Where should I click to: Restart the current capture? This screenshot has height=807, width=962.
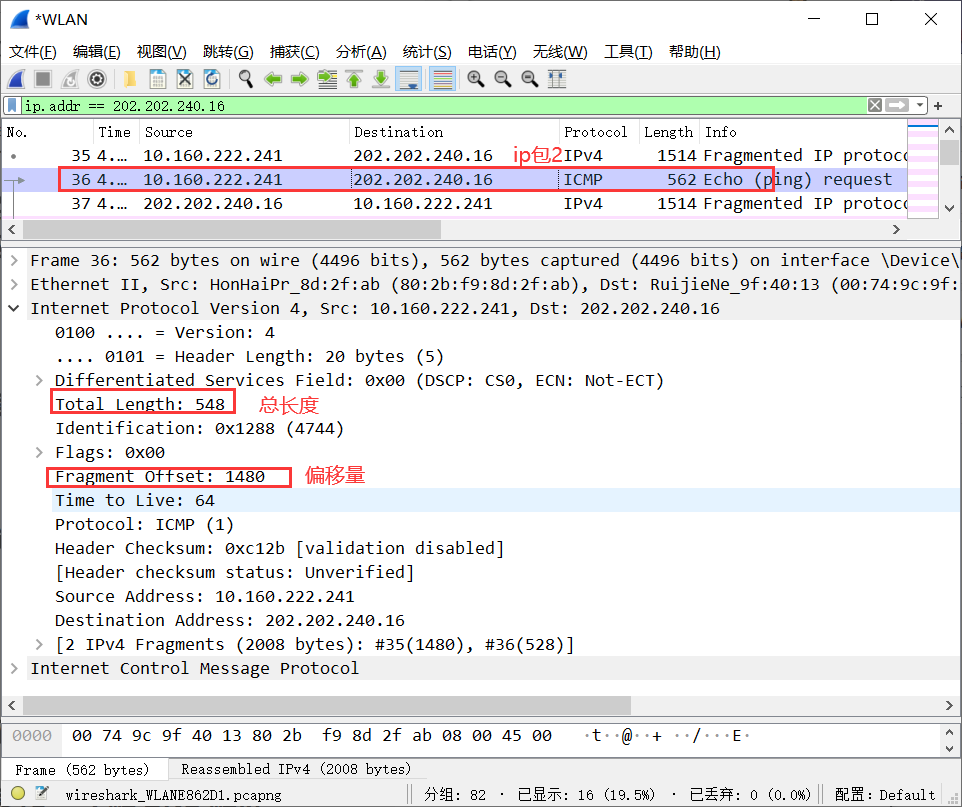[x=70, y=79]
